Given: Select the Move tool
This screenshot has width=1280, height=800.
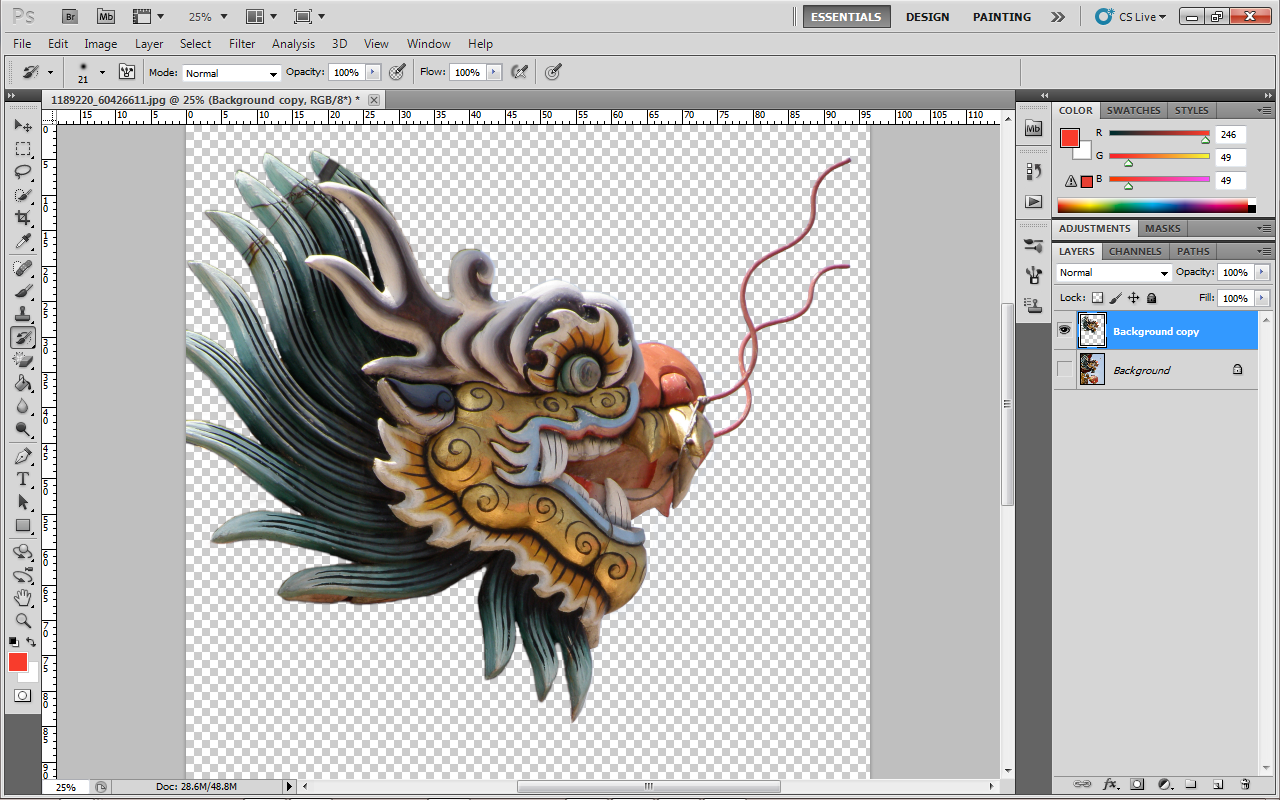Looking at the screenshot, I should tap(23, 126).
